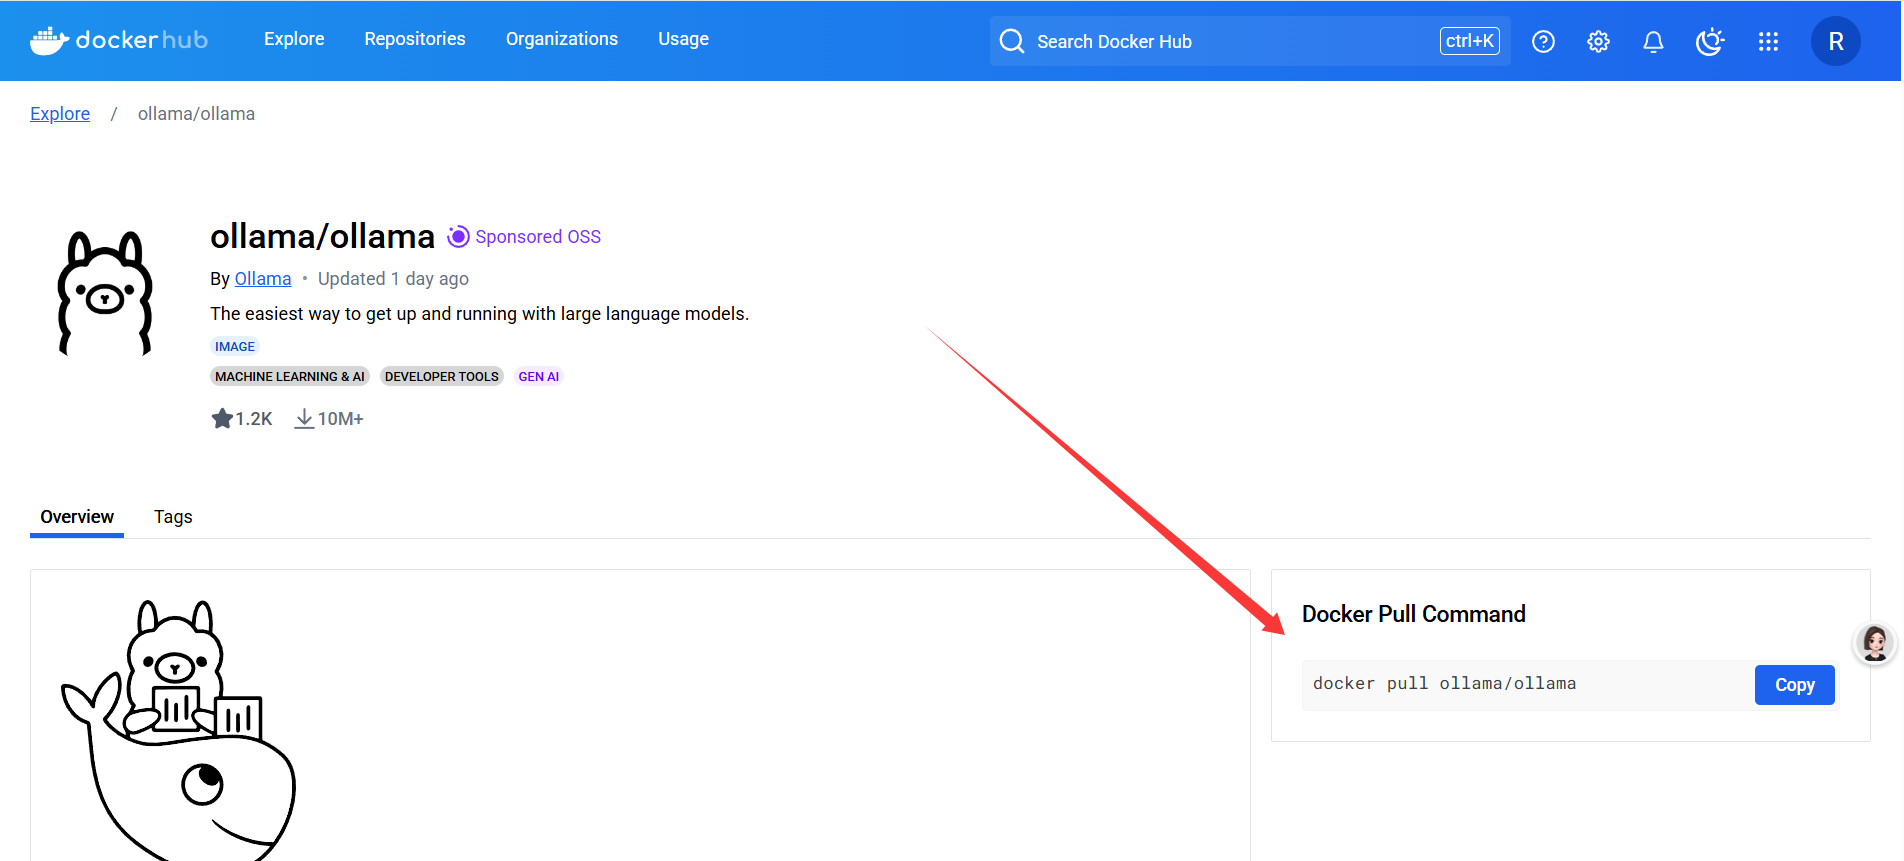The image size is (1904, 861).
Task: Click the IMAGE type badge
Action: pos(235,346)
